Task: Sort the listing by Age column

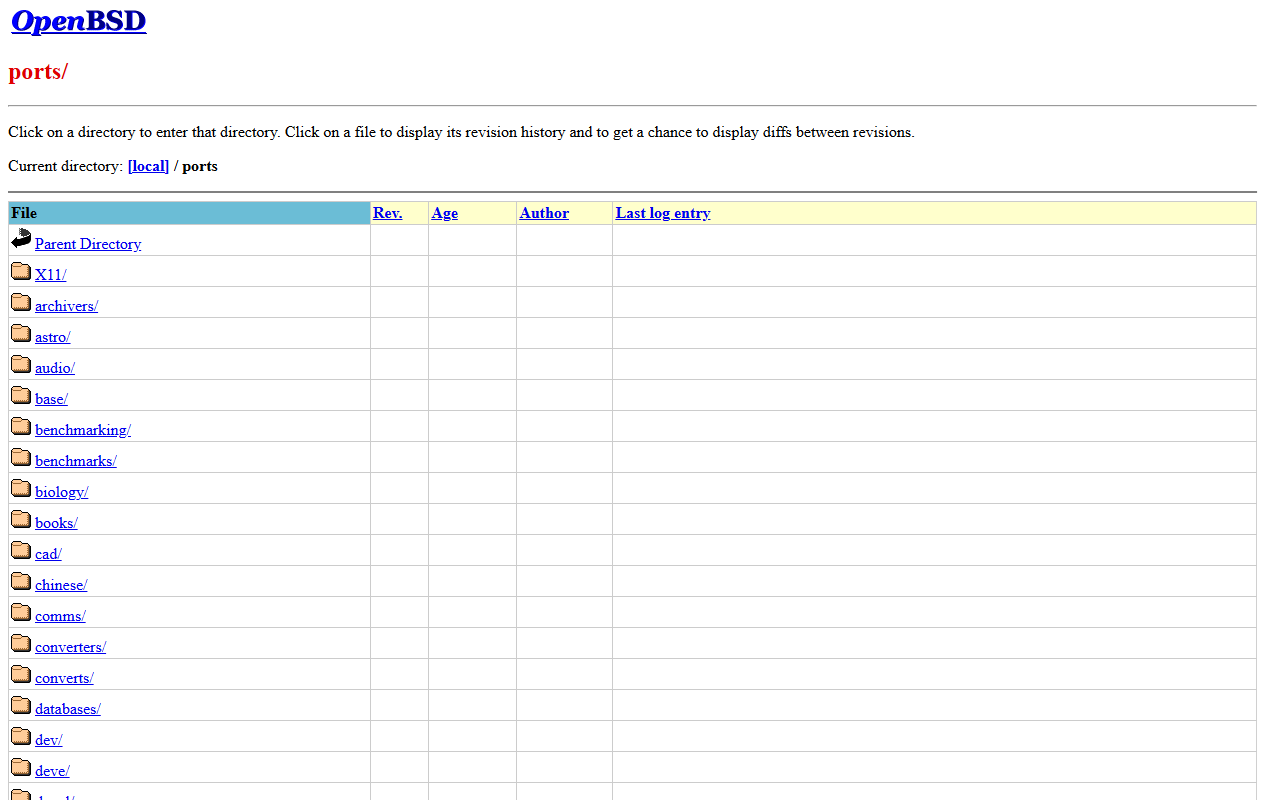Action: 444,213
